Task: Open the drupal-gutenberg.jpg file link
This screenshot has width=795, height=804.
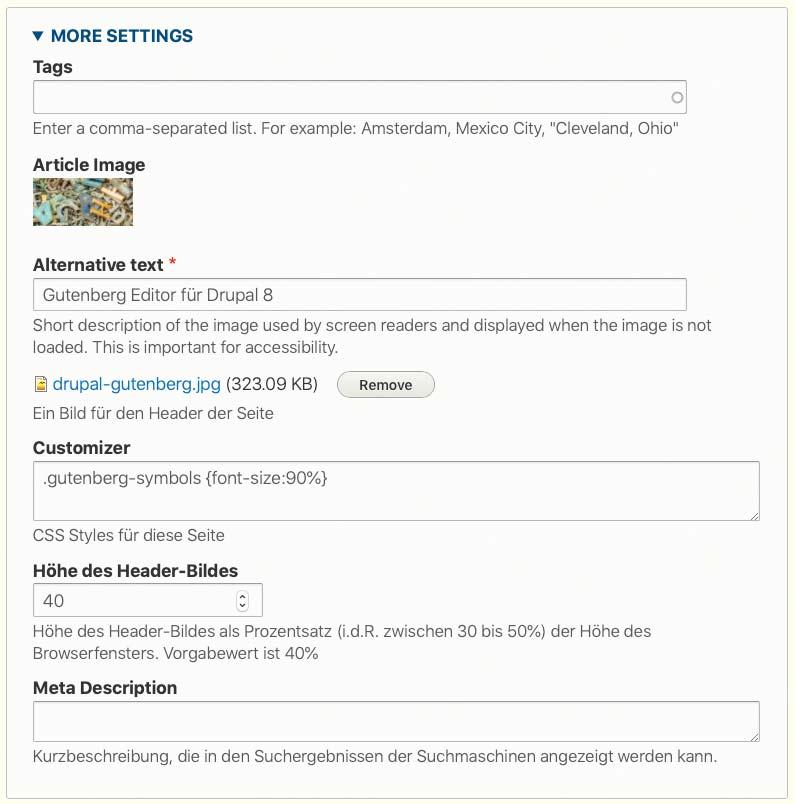Action: tap(136, 384)
